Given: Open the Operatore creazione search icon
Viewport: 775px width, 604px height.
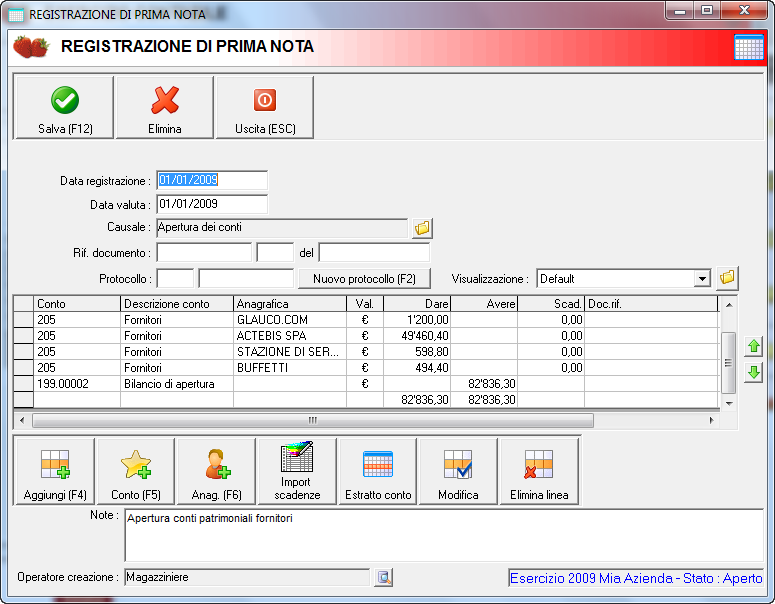Looking at the screenshot, I should (x=384, y=577).
